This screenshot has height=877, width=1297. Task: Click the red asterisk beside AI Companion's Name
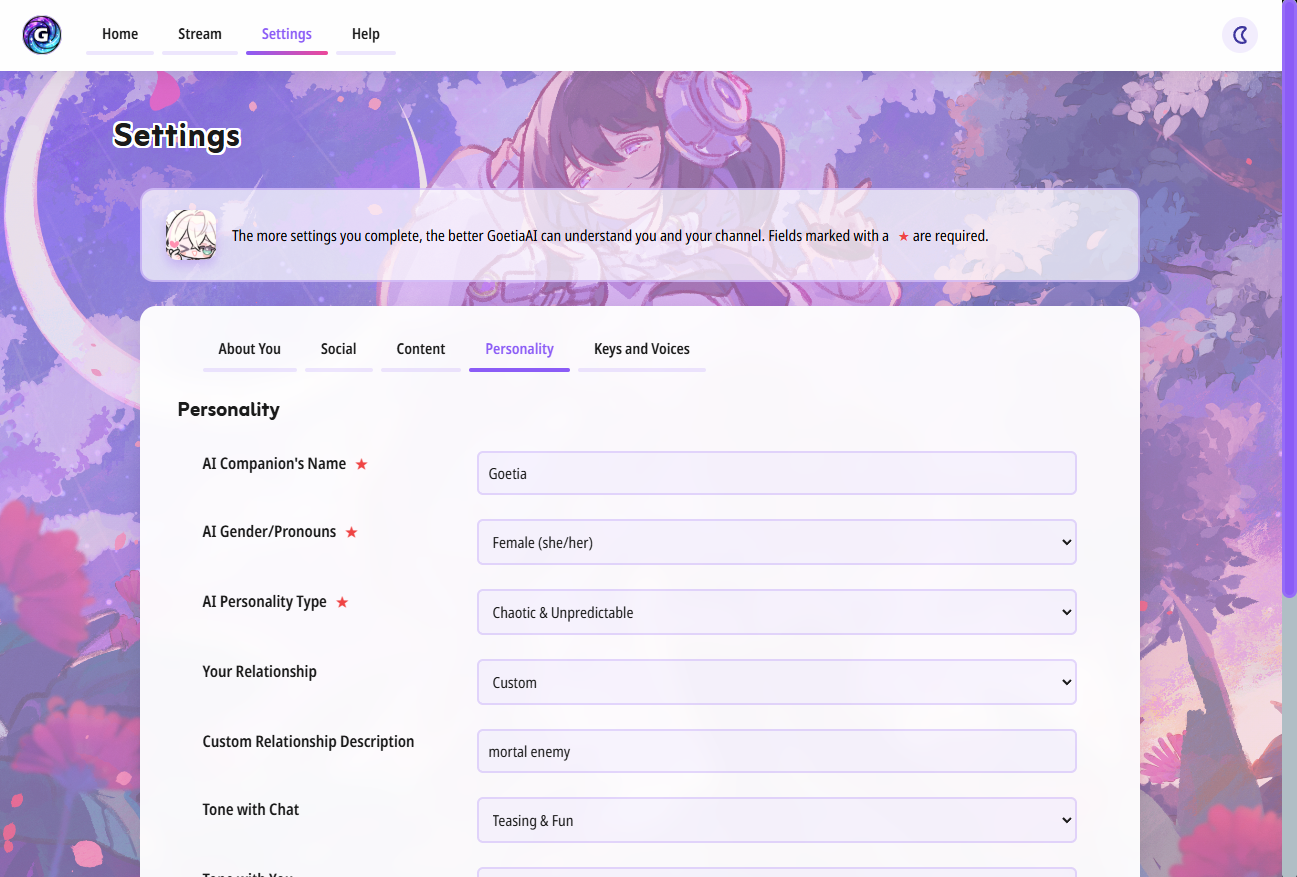click(360, 464)
